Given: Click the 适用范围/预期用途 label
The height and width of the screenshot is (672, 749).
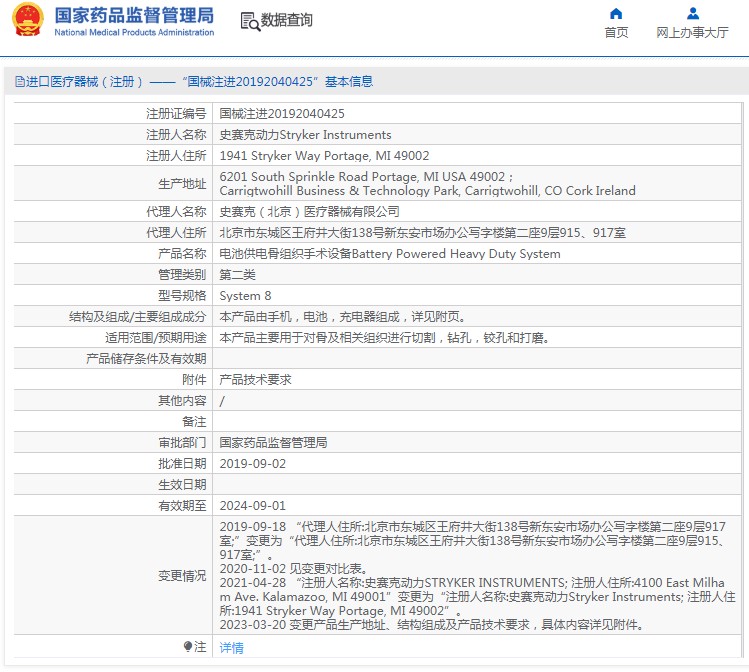Looking at the screenshot, I should coord(156,338).
